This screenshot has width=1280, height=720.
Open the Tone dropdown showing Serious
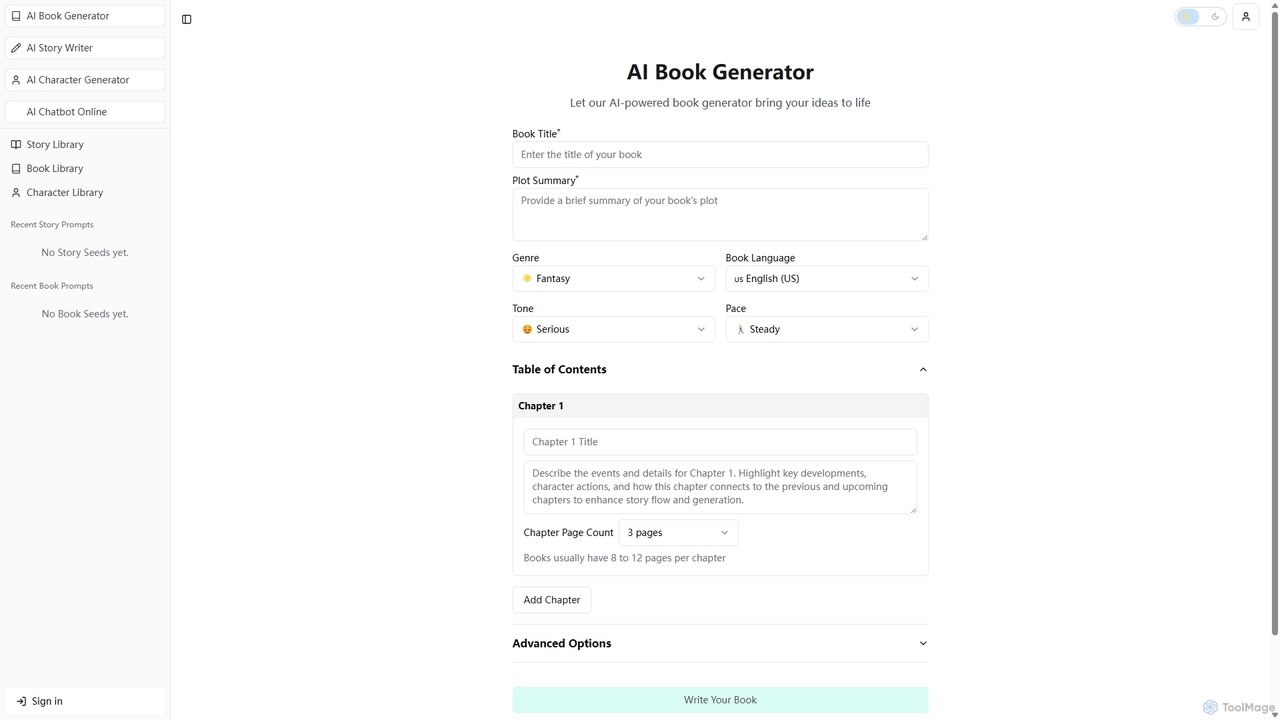(613, 329)
